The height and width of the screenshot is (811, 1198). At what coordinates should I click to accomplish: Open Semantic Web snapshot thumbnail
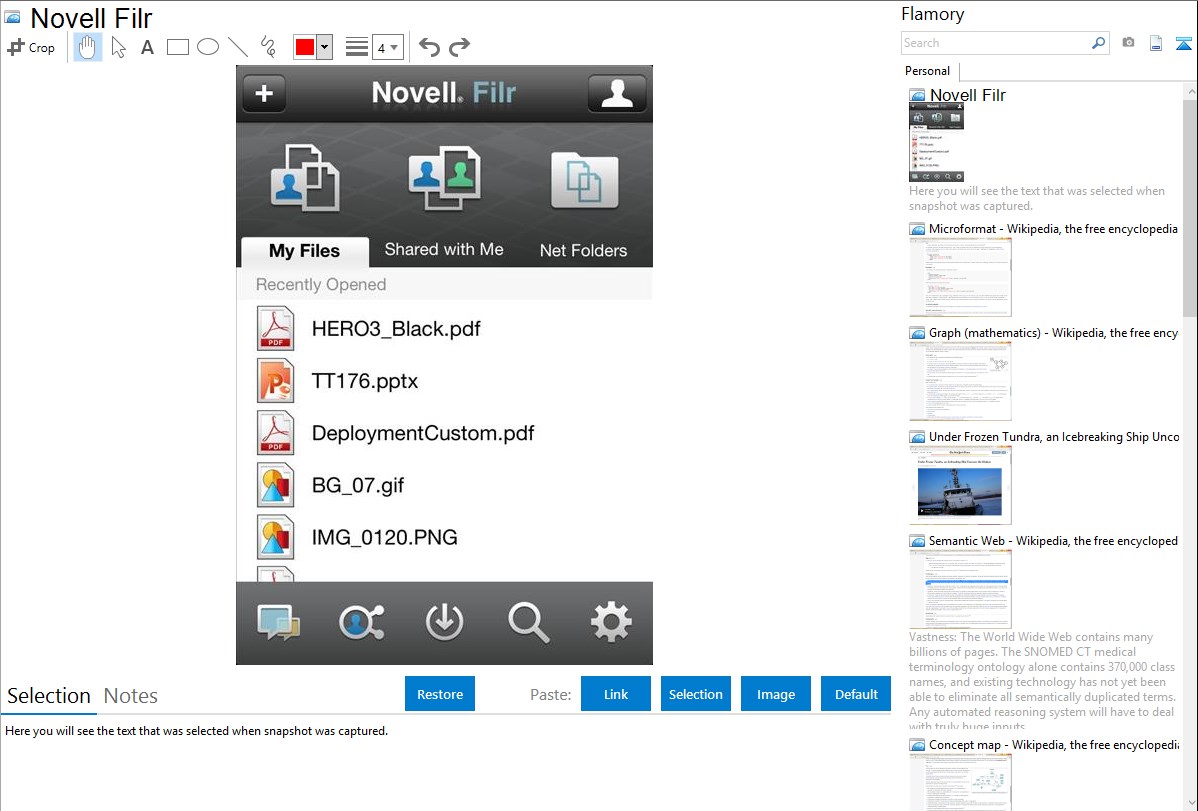coord(960,589)
